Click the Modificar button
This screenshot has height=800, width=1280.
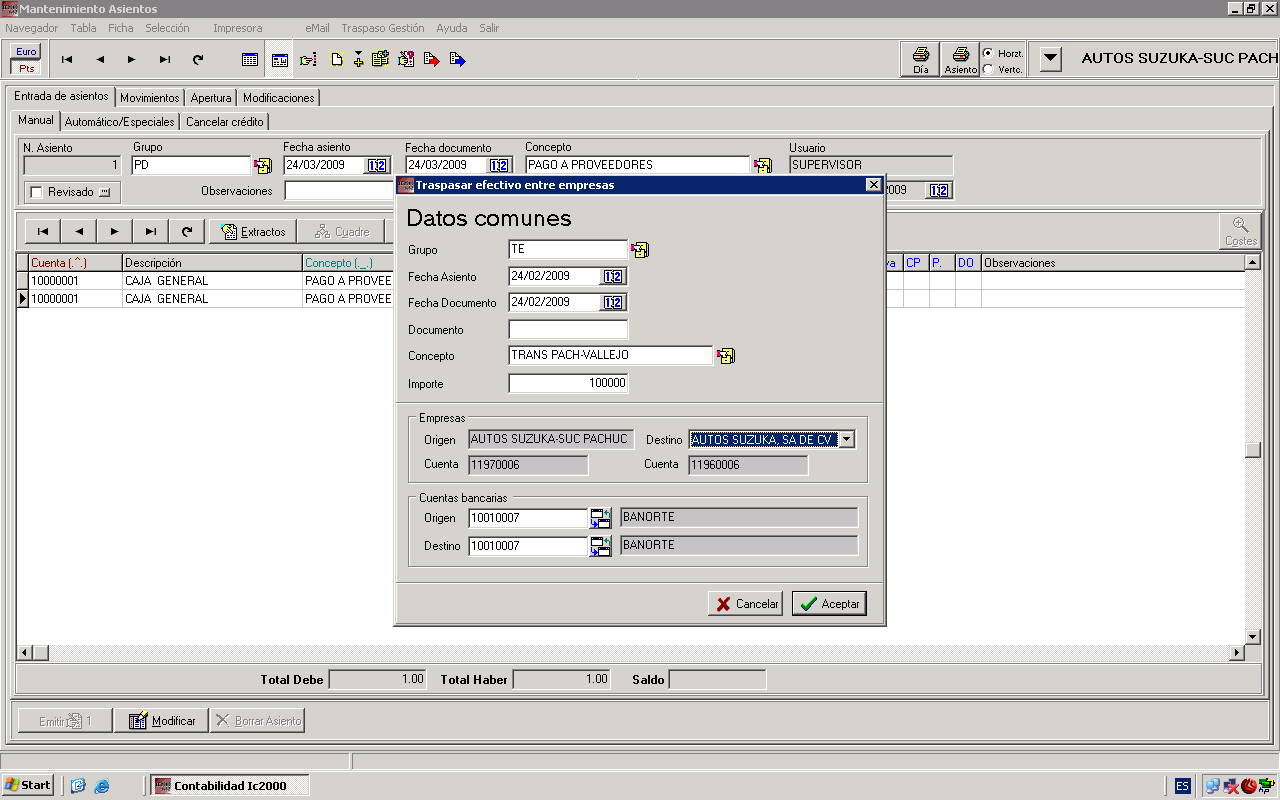[161, 720]
